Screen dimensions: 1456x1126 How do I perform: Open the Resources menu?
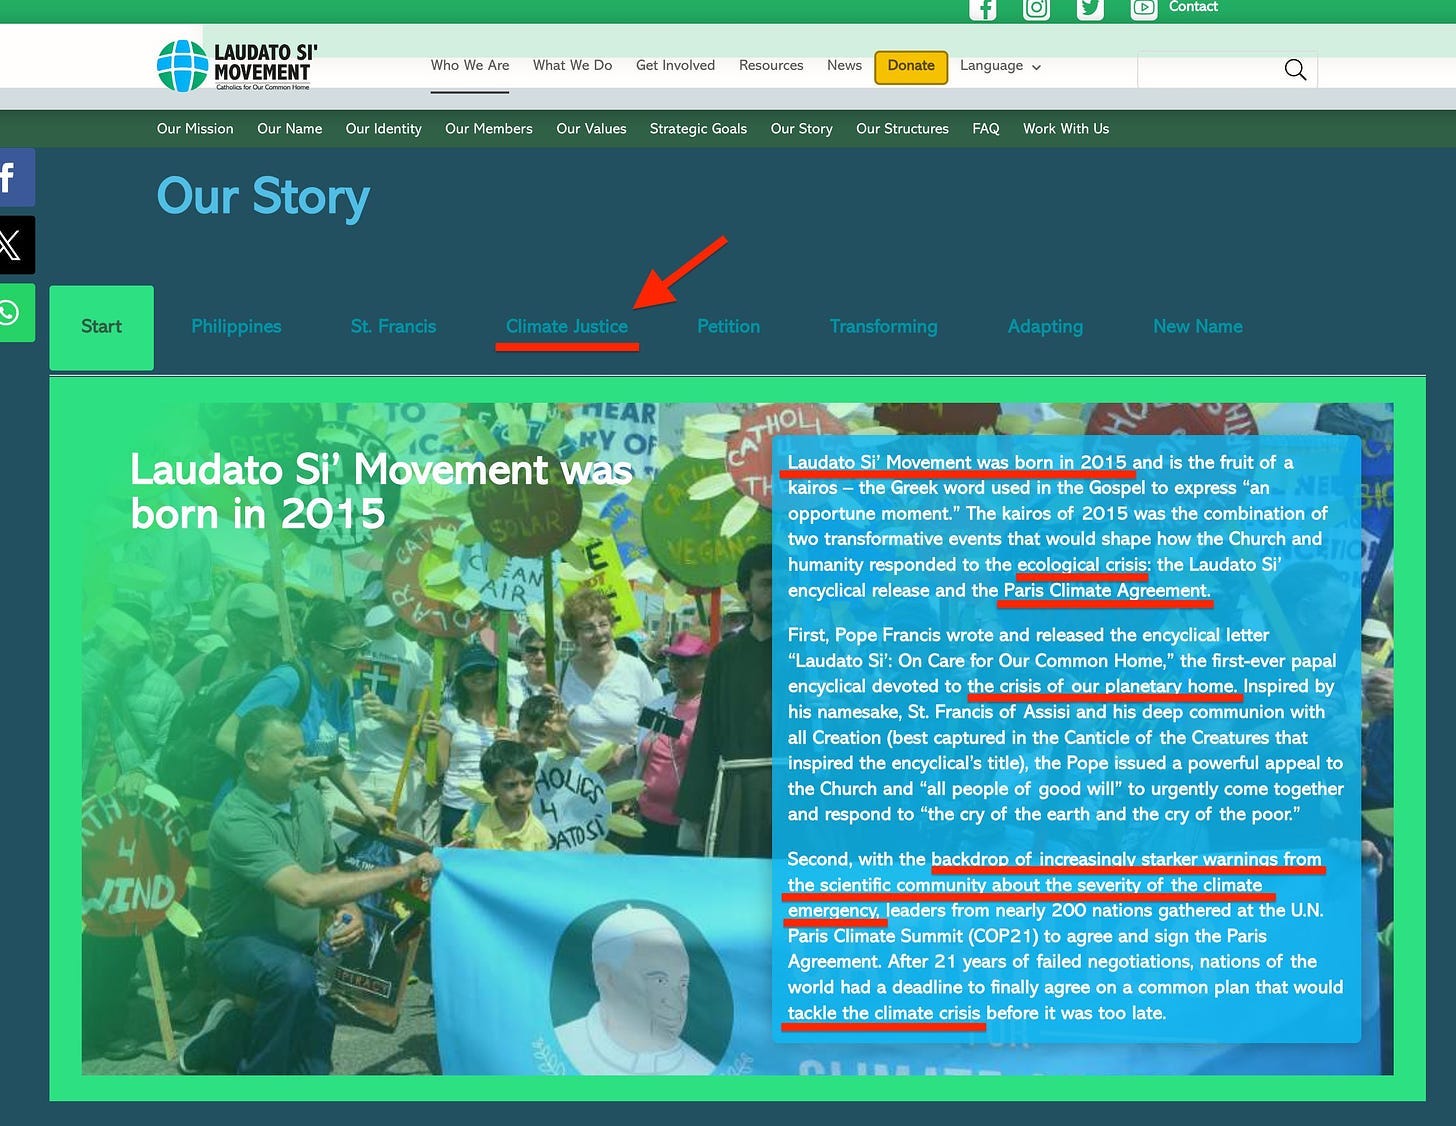click(x=771, y=65)
